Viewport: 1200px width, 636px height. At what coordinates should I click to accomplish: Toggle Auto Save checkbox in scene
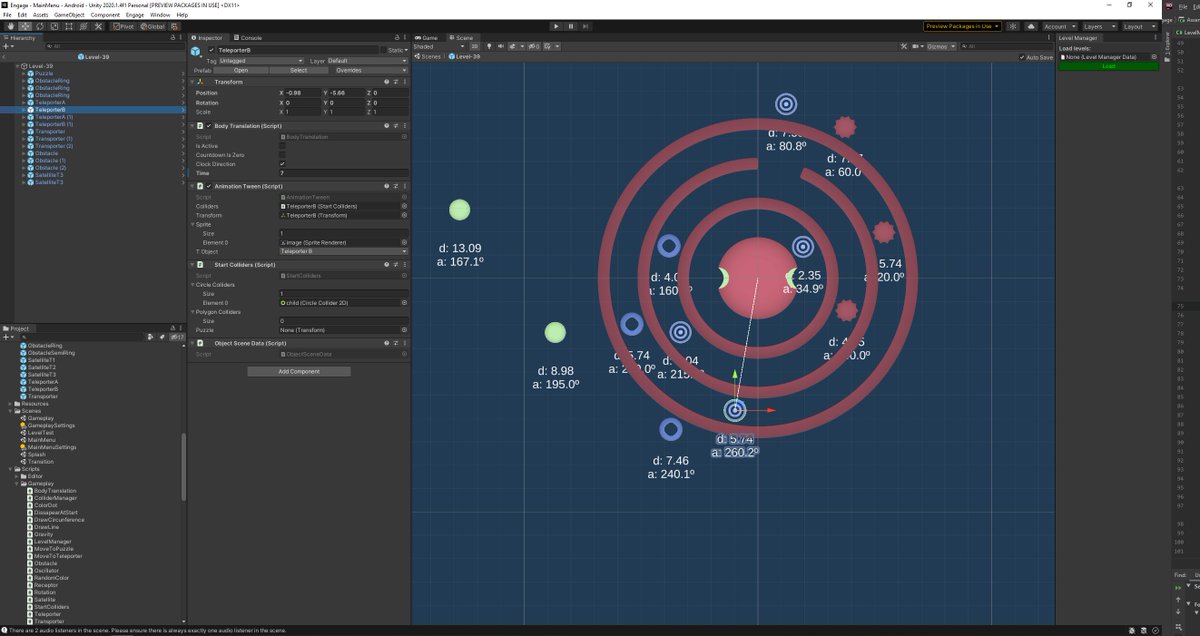pos(1022,57)
